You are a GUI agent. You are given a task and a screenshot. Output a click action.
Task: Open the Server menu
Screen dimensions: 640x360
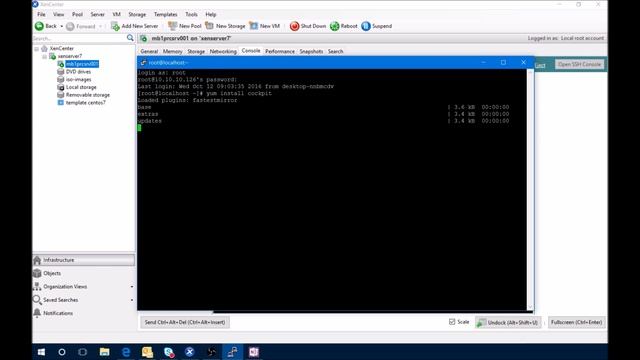click(98, 14)
